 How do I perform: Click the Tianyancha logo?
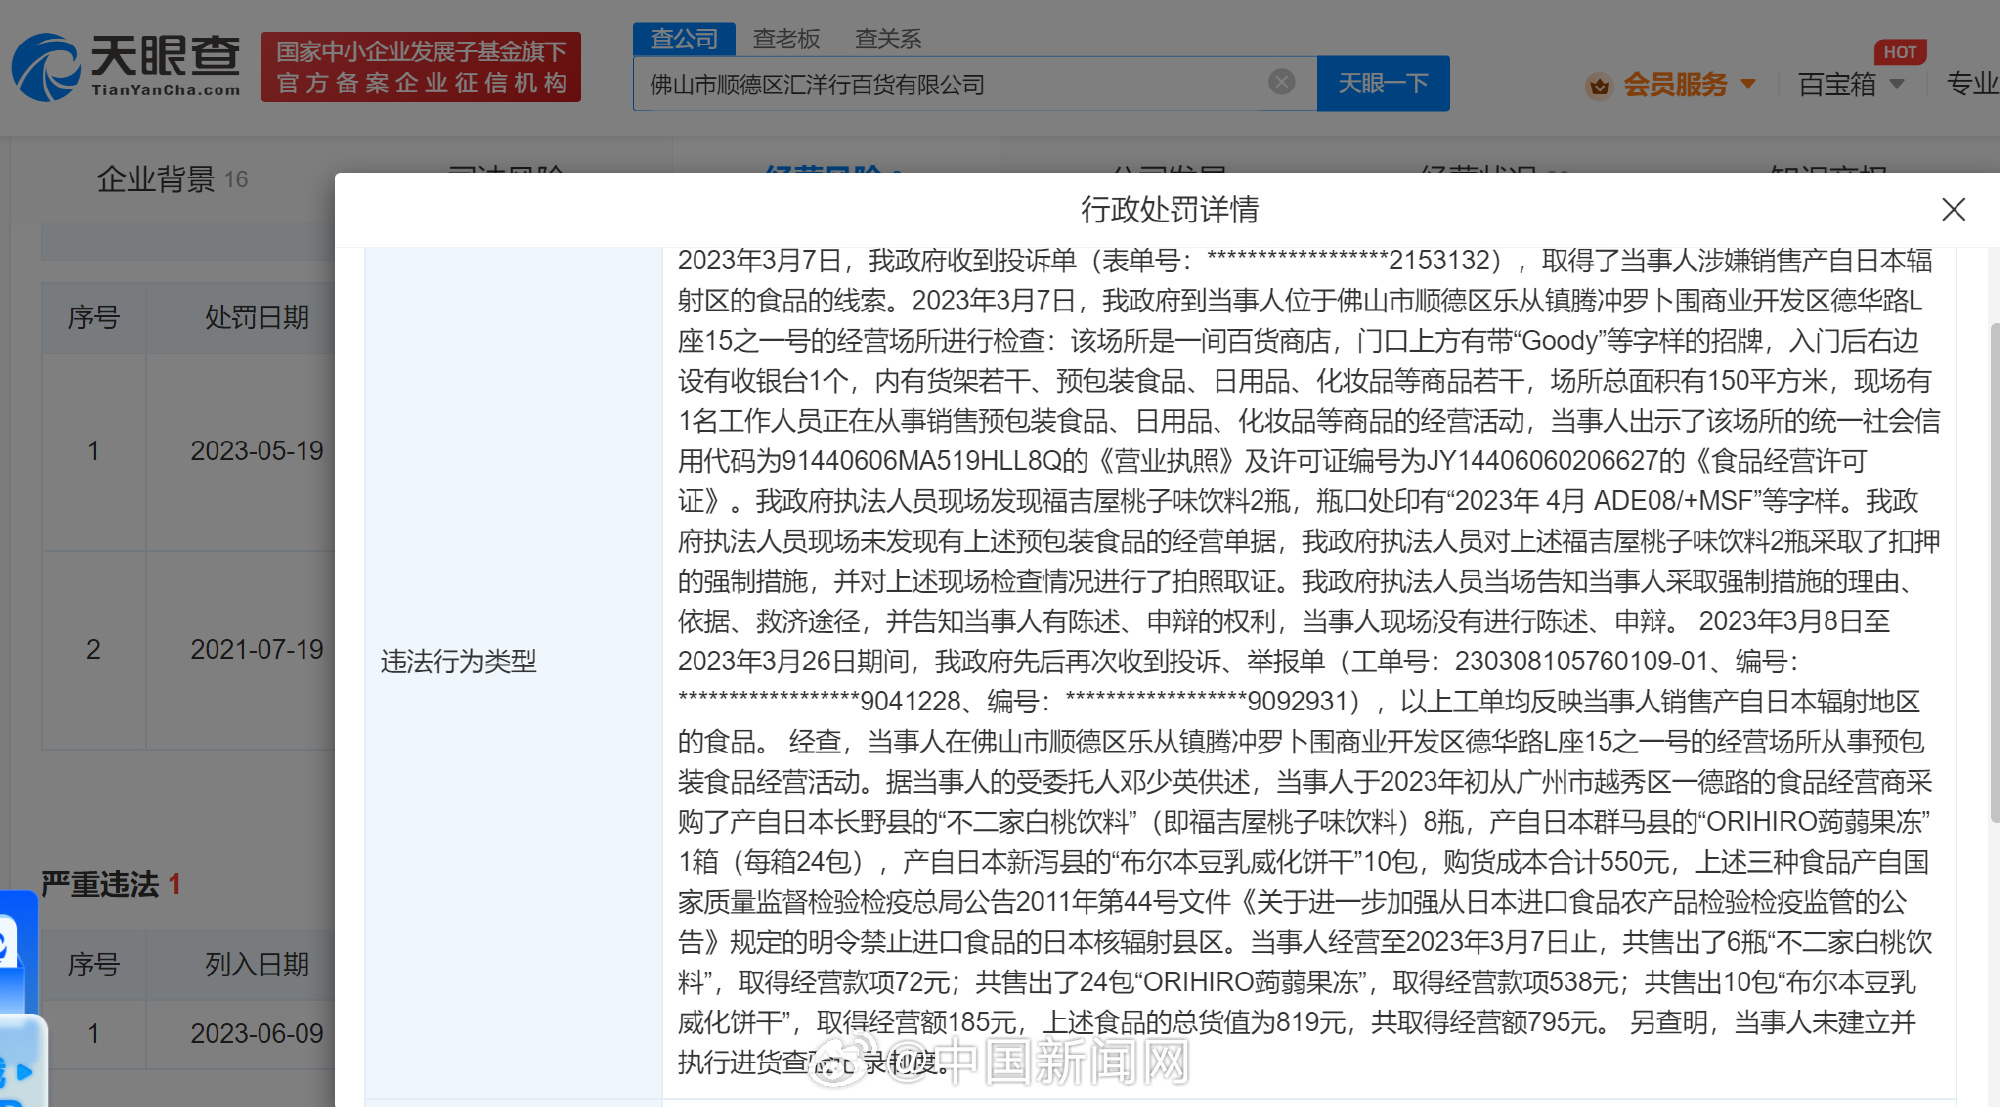point(126,66)
